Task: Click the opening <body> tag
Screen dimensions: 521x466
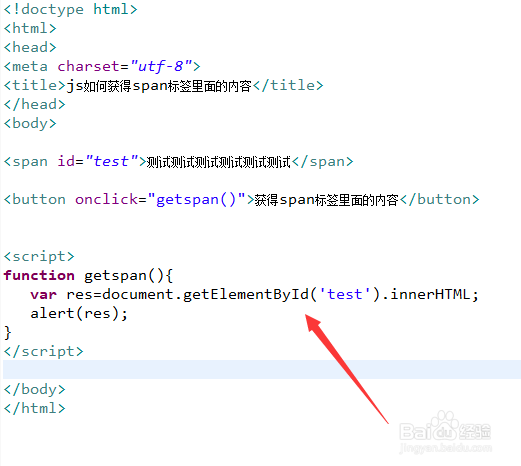Action: (30, 124)
